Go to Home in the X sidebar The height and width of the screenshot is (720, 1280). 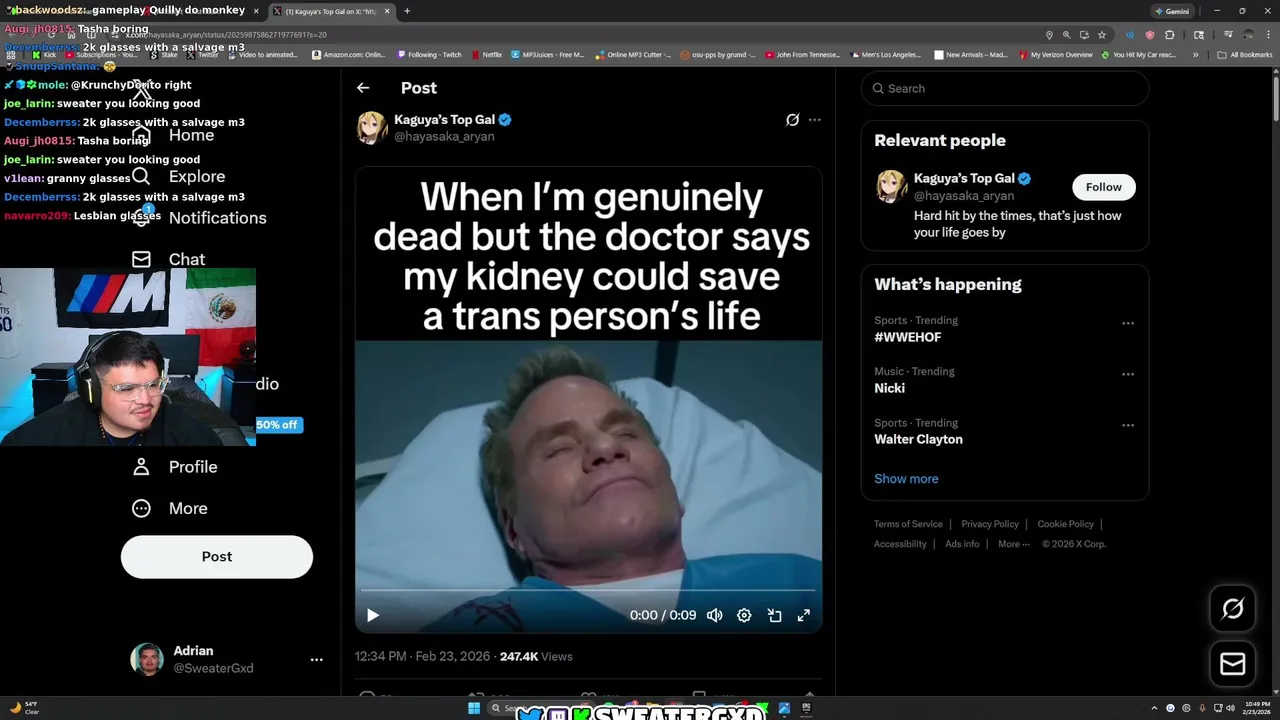click(x=191, y=135)
